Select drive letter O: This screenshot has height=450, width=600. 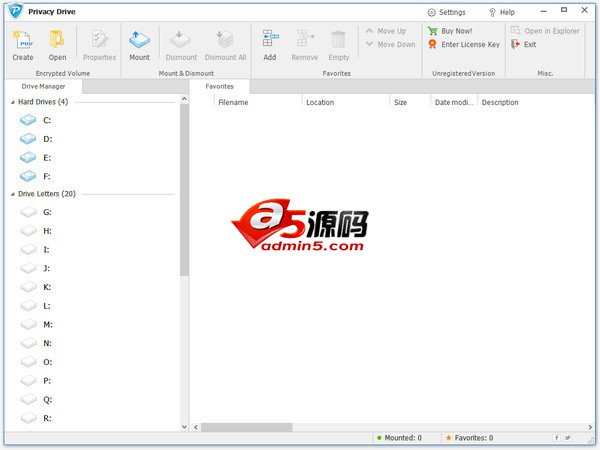tap(36, 362)
